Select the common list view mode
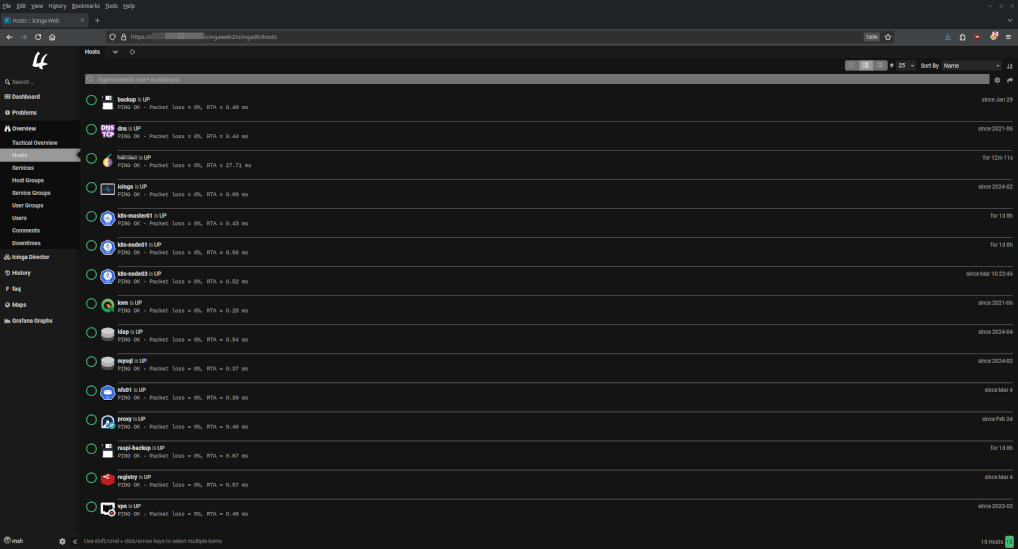The width and height of the screenshot is (1018, 549). click(x=866, y=65)
